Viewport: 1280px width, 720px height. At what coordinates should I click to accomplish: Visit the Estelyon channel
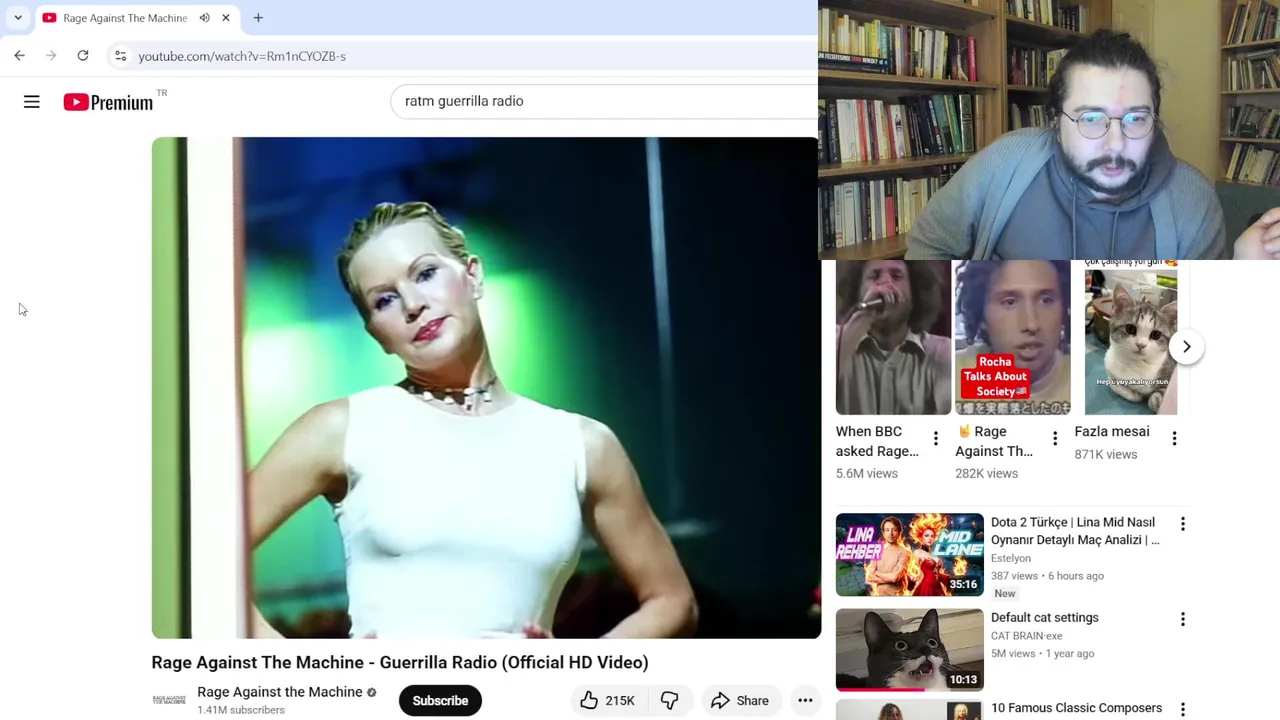point(1011,558)
